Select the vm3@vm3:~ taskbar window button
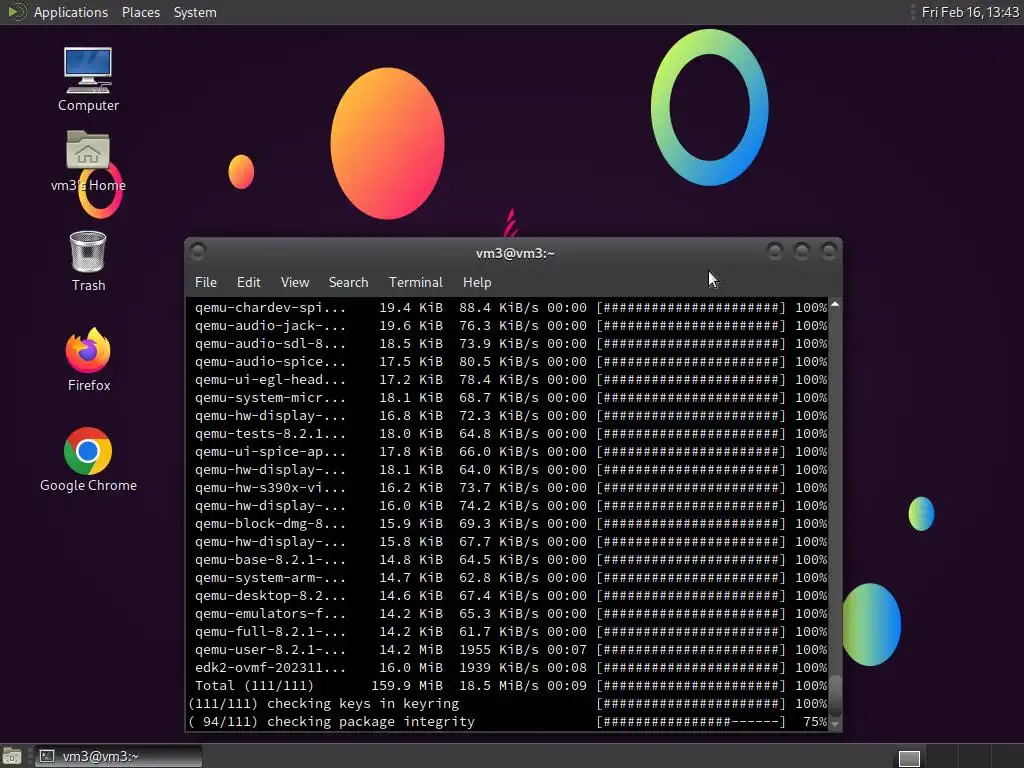The width and height of the screenshot is (1024, 768). (x=118, y=756)
